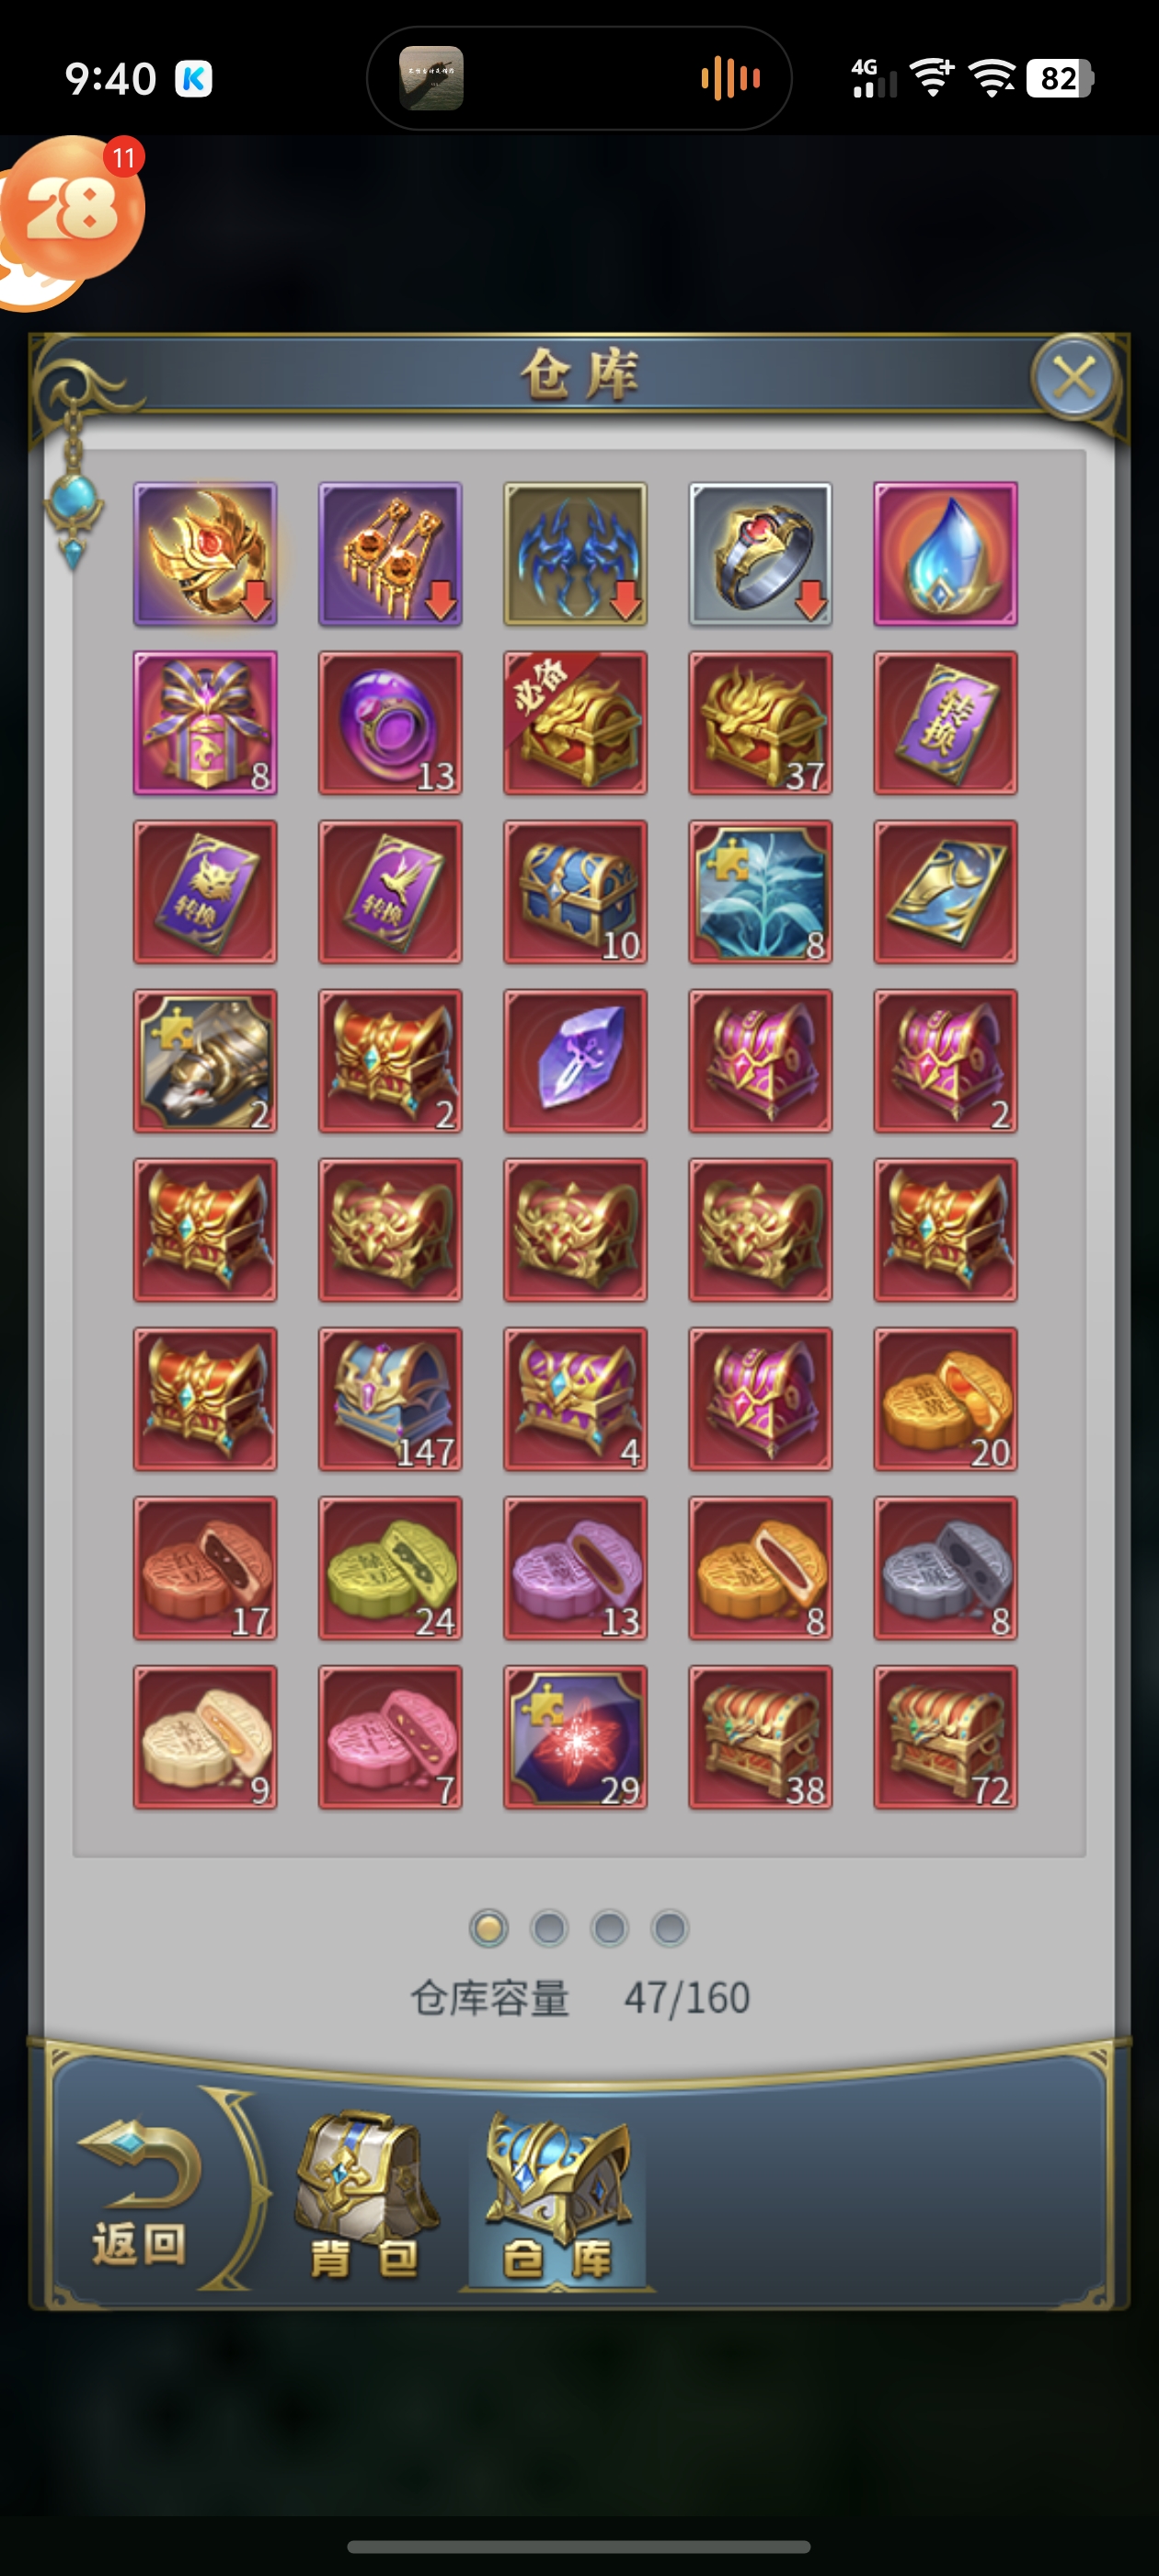The width and height of the screenshot is (1159, 2576).
Task: Select the golden dragon ring item
Action: click(205, 554)
